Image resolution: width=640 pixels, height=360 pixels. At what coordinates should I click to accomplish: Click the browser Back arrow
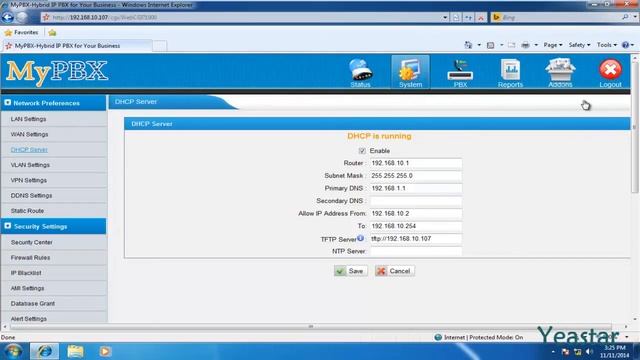click(x=7, y=17)
